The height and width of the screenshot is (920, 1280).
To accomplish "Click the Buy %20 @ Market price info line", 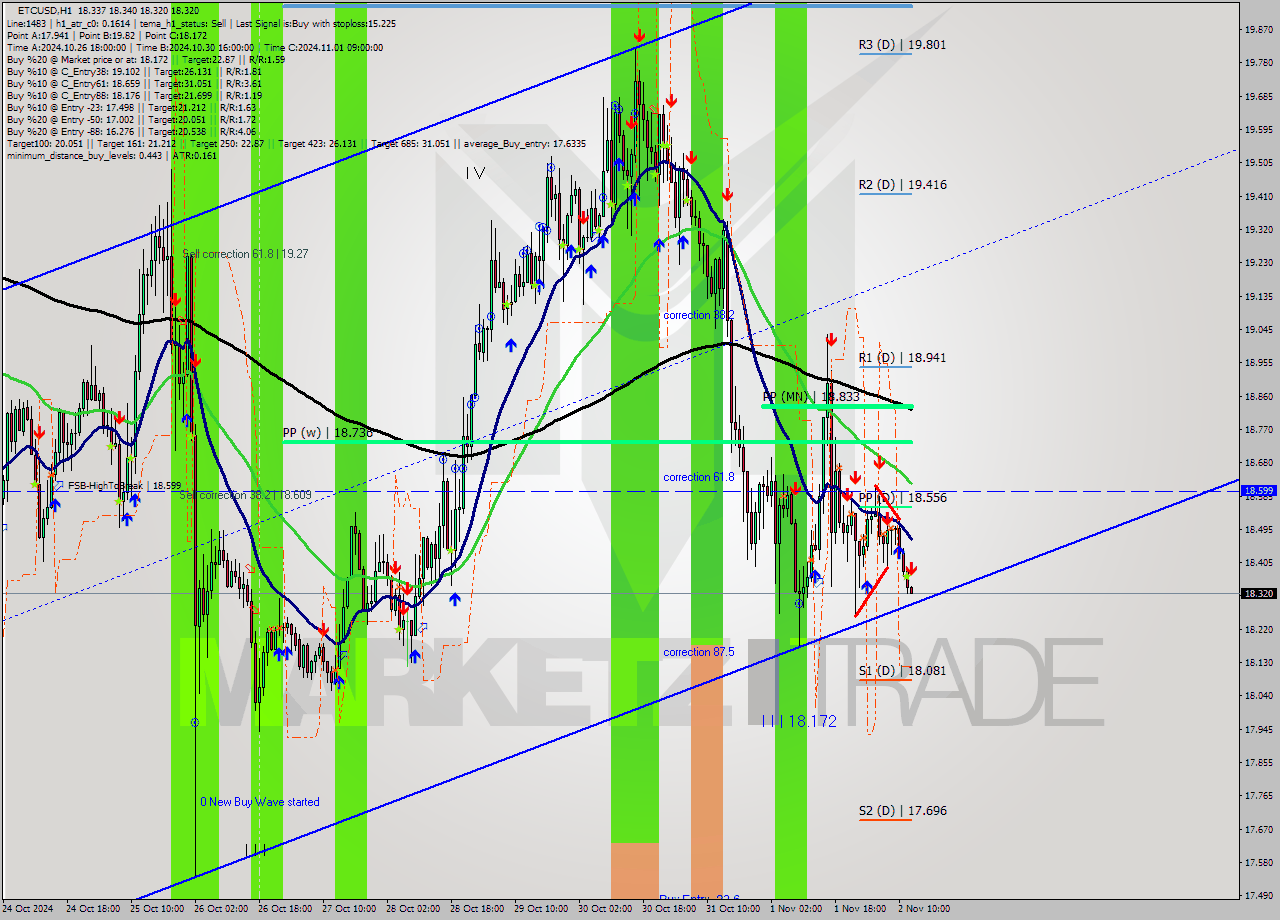I will pyautogui.click(x=145, y=59).
